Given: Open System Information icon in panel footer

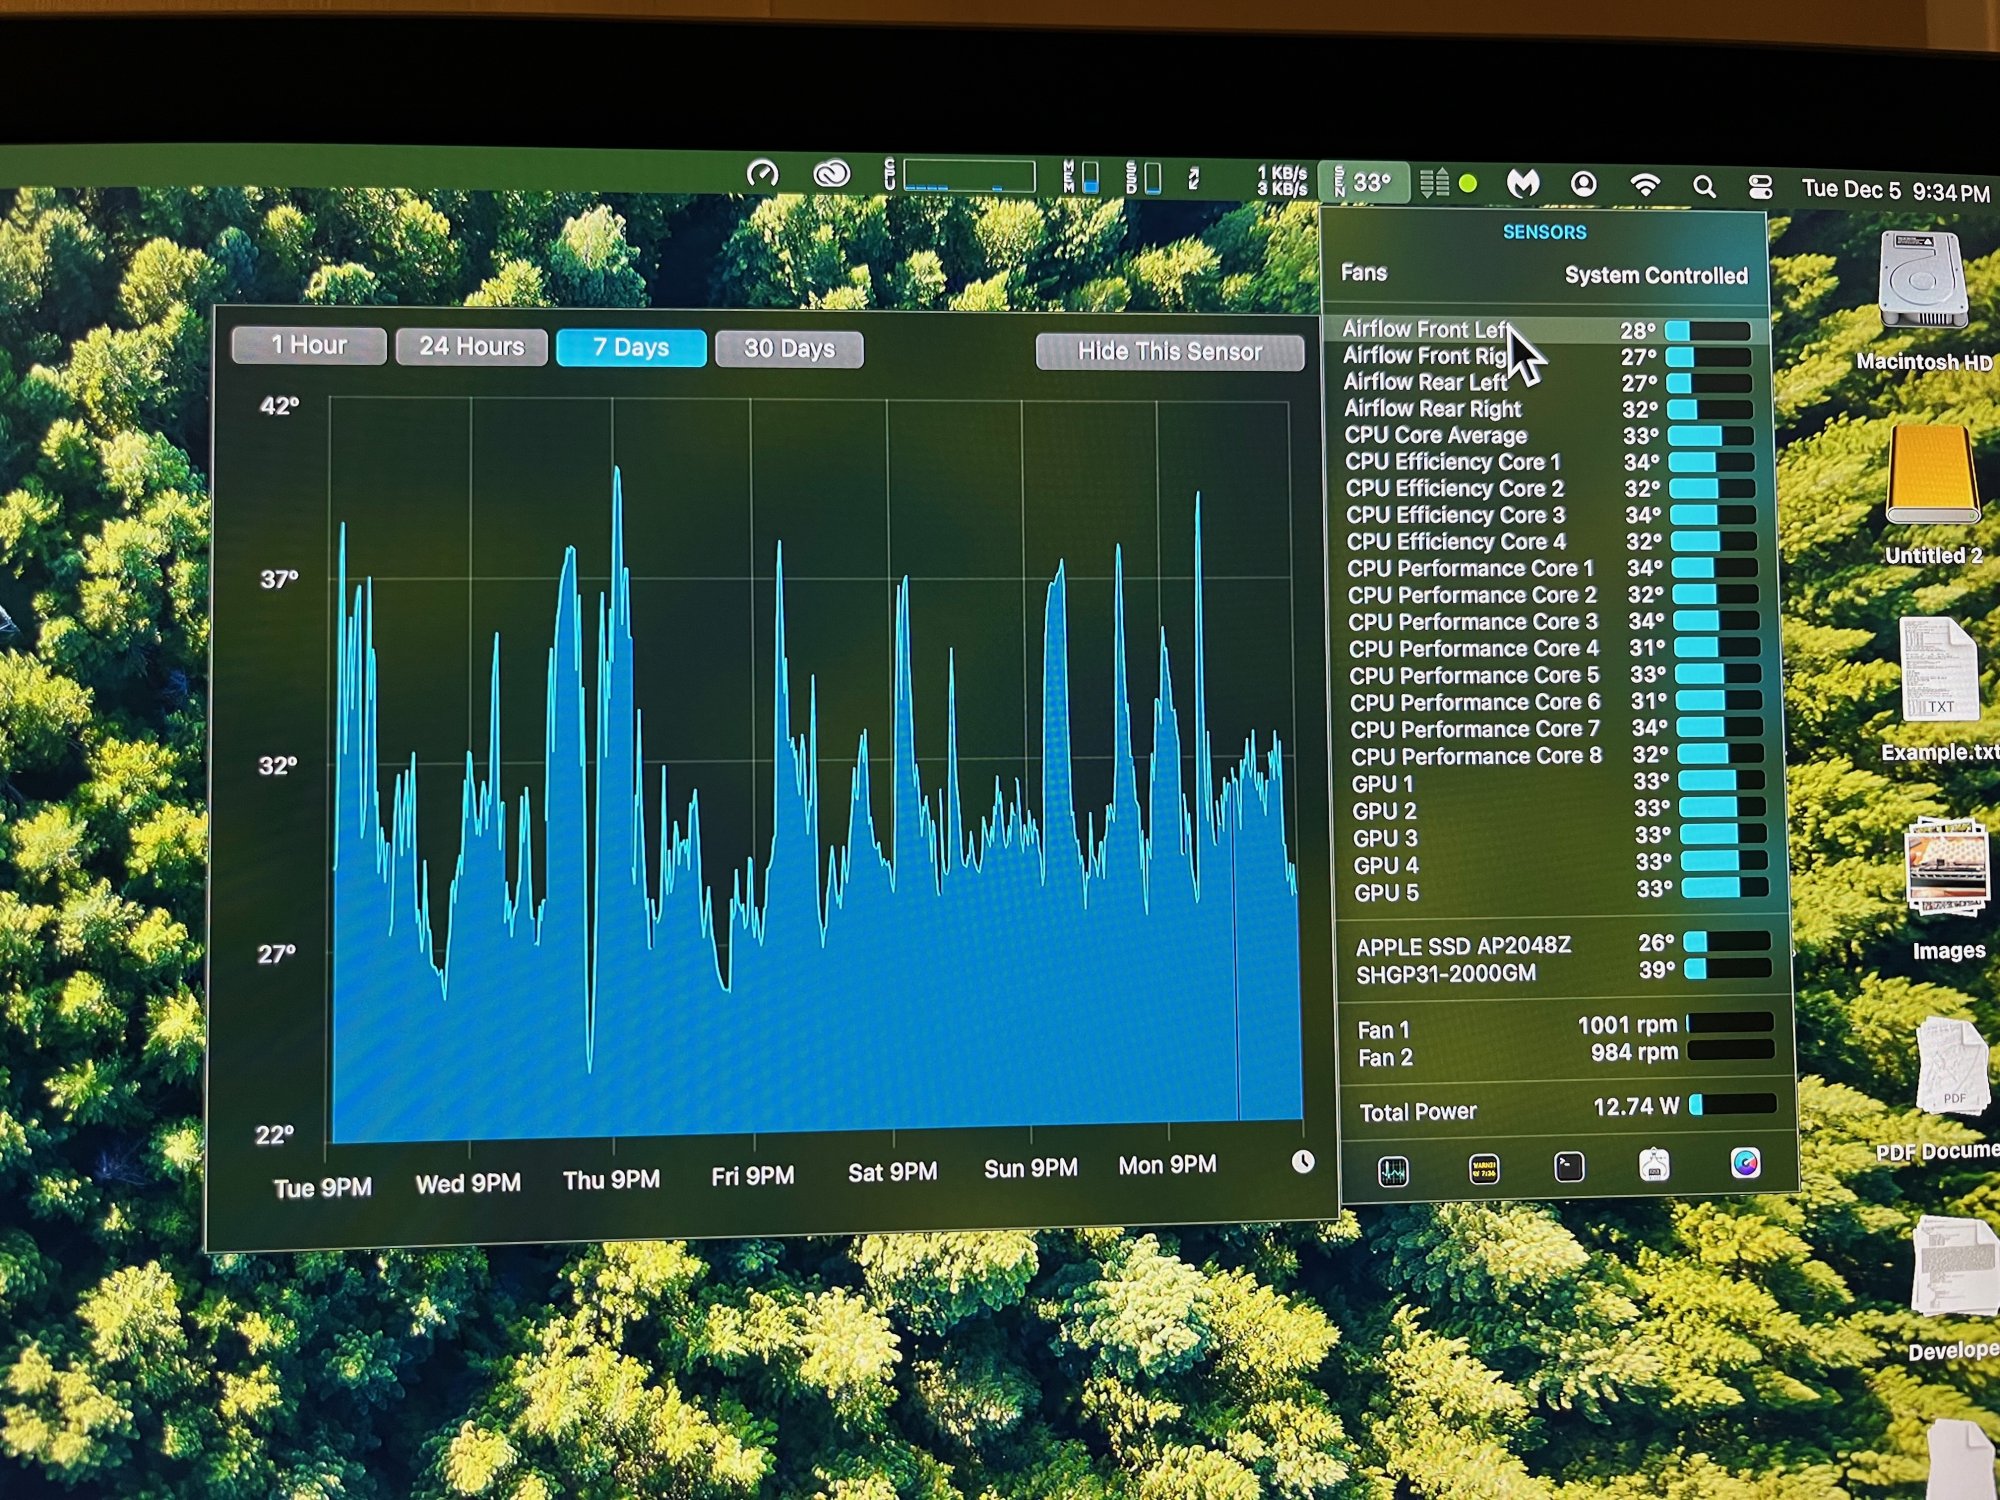Looking at the screenshot, I should click(x=1654, y=1165).
